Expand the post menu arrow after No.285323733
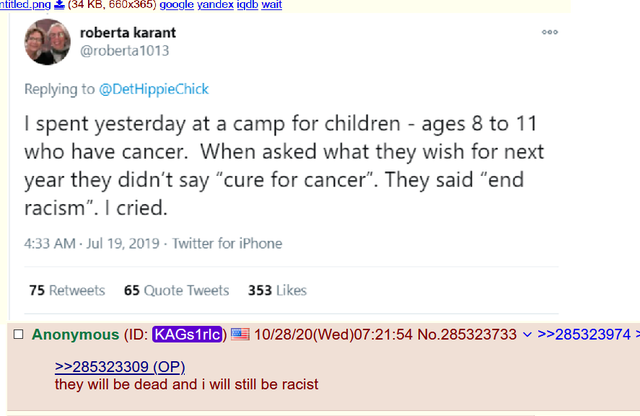640x416 pixels. coord(527,333)
